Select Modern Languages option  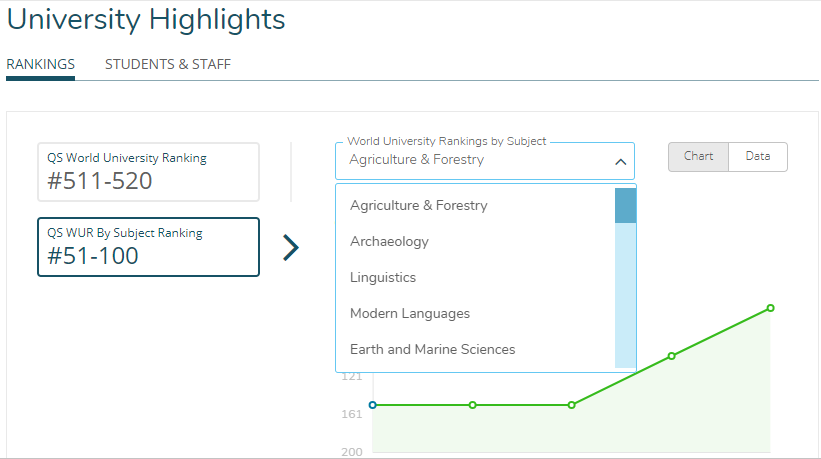click(410, 313)
